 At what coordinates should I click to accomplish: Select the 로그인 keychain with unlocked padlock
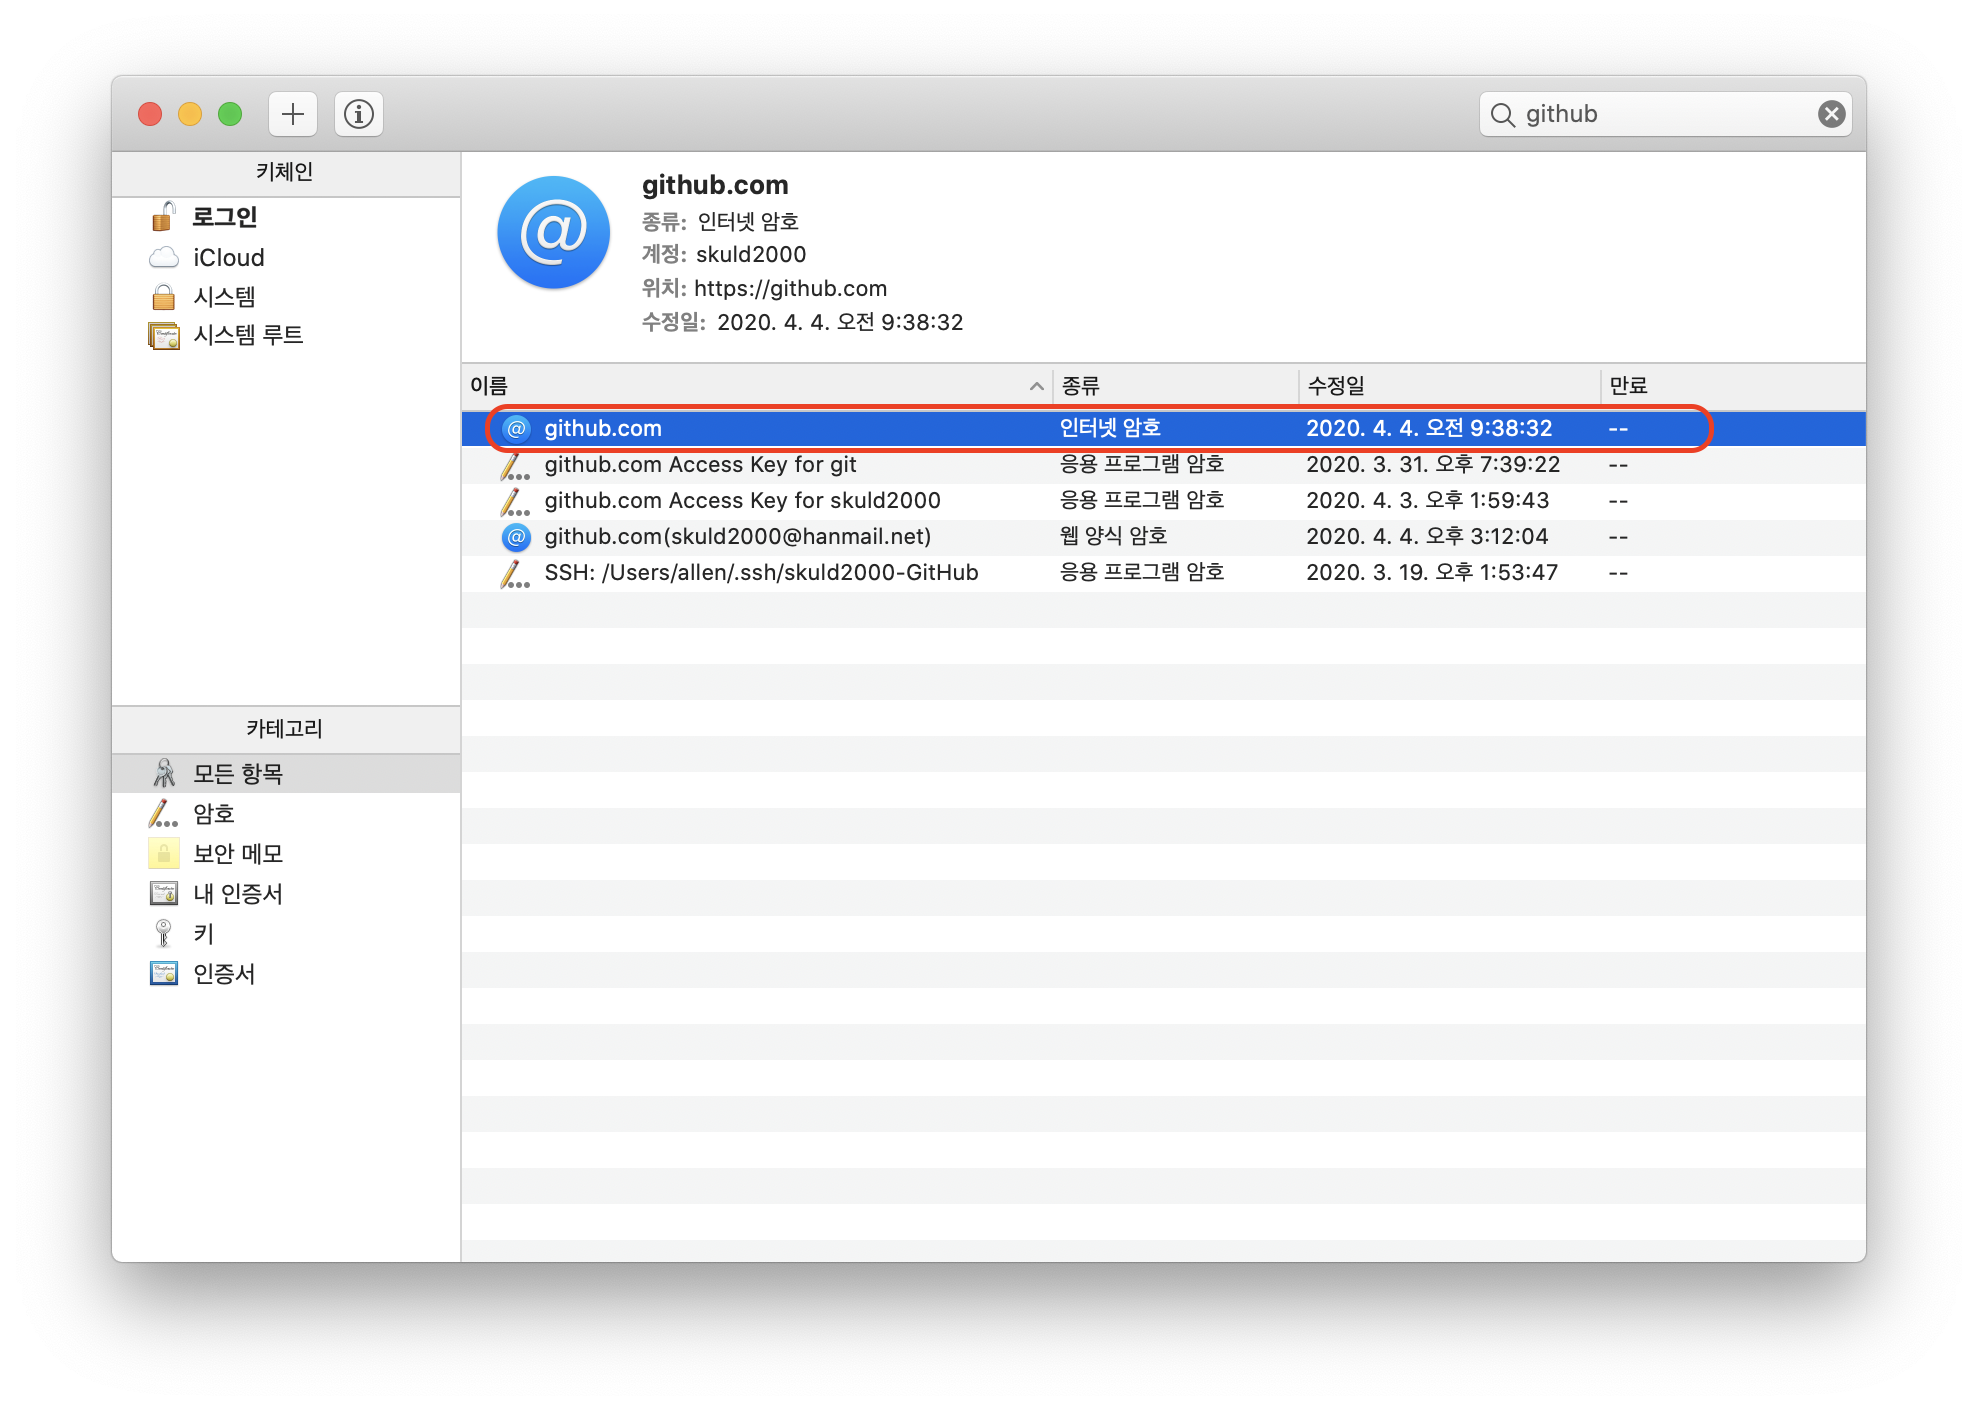(224, 217)
